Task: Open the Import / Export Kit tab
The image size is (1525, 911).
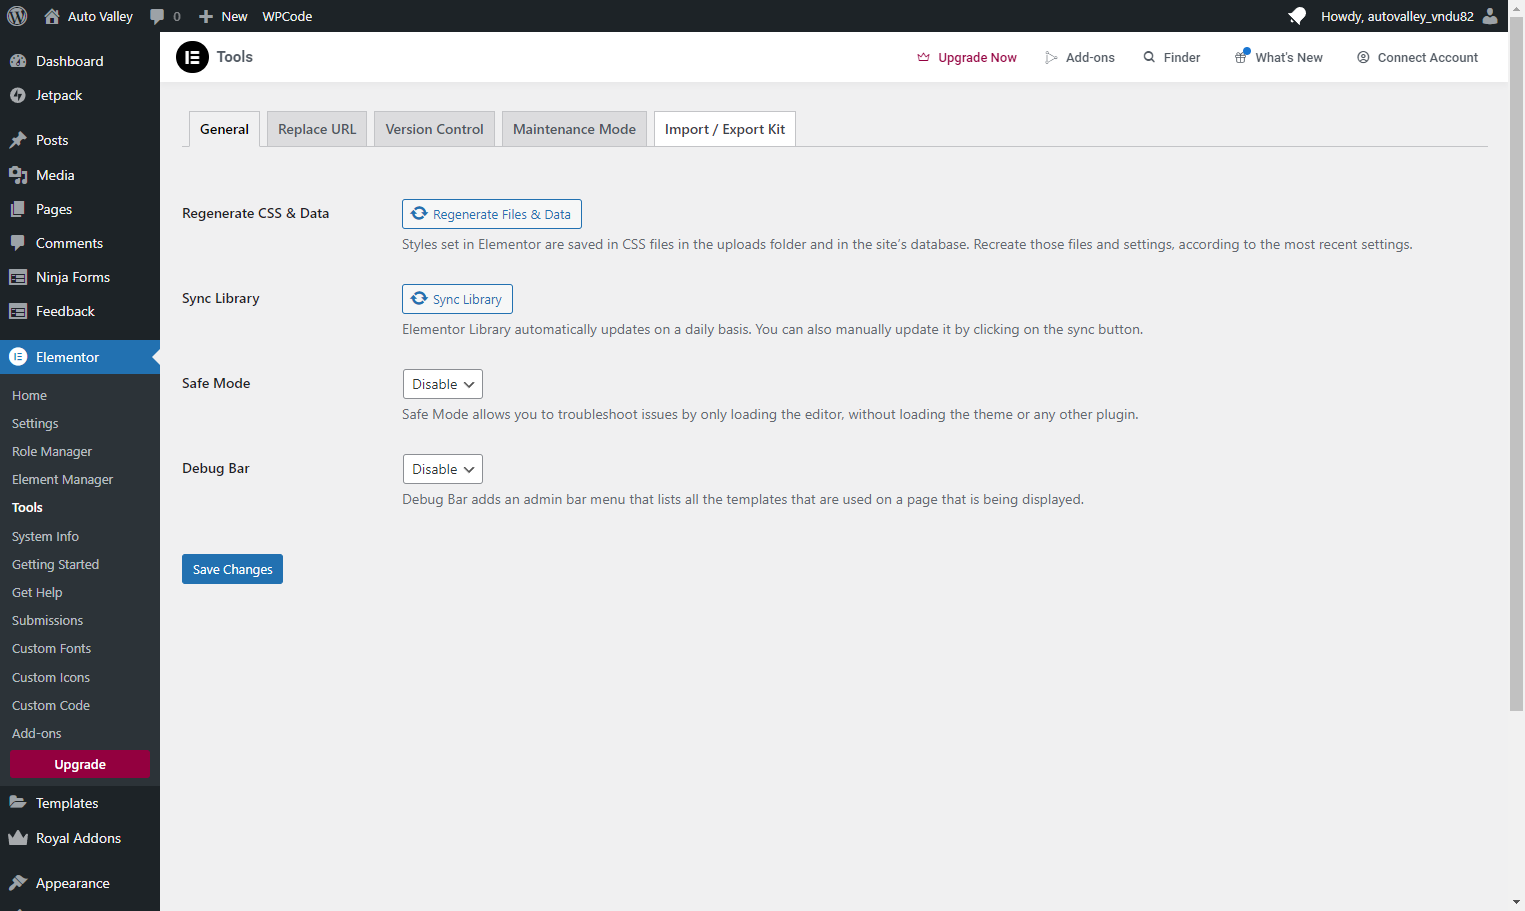Action: tap(725, 129)
